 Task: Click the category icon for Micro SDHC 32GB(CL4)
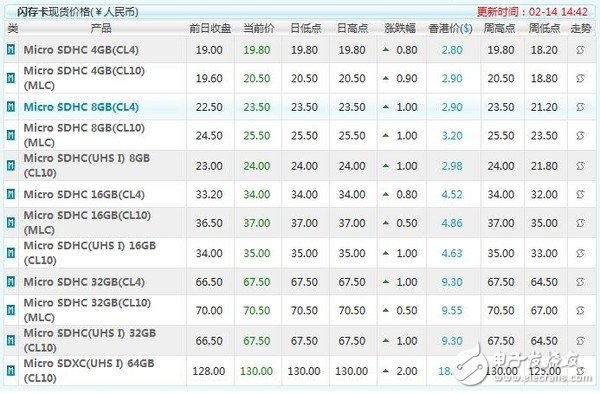[x=11, y=282]
